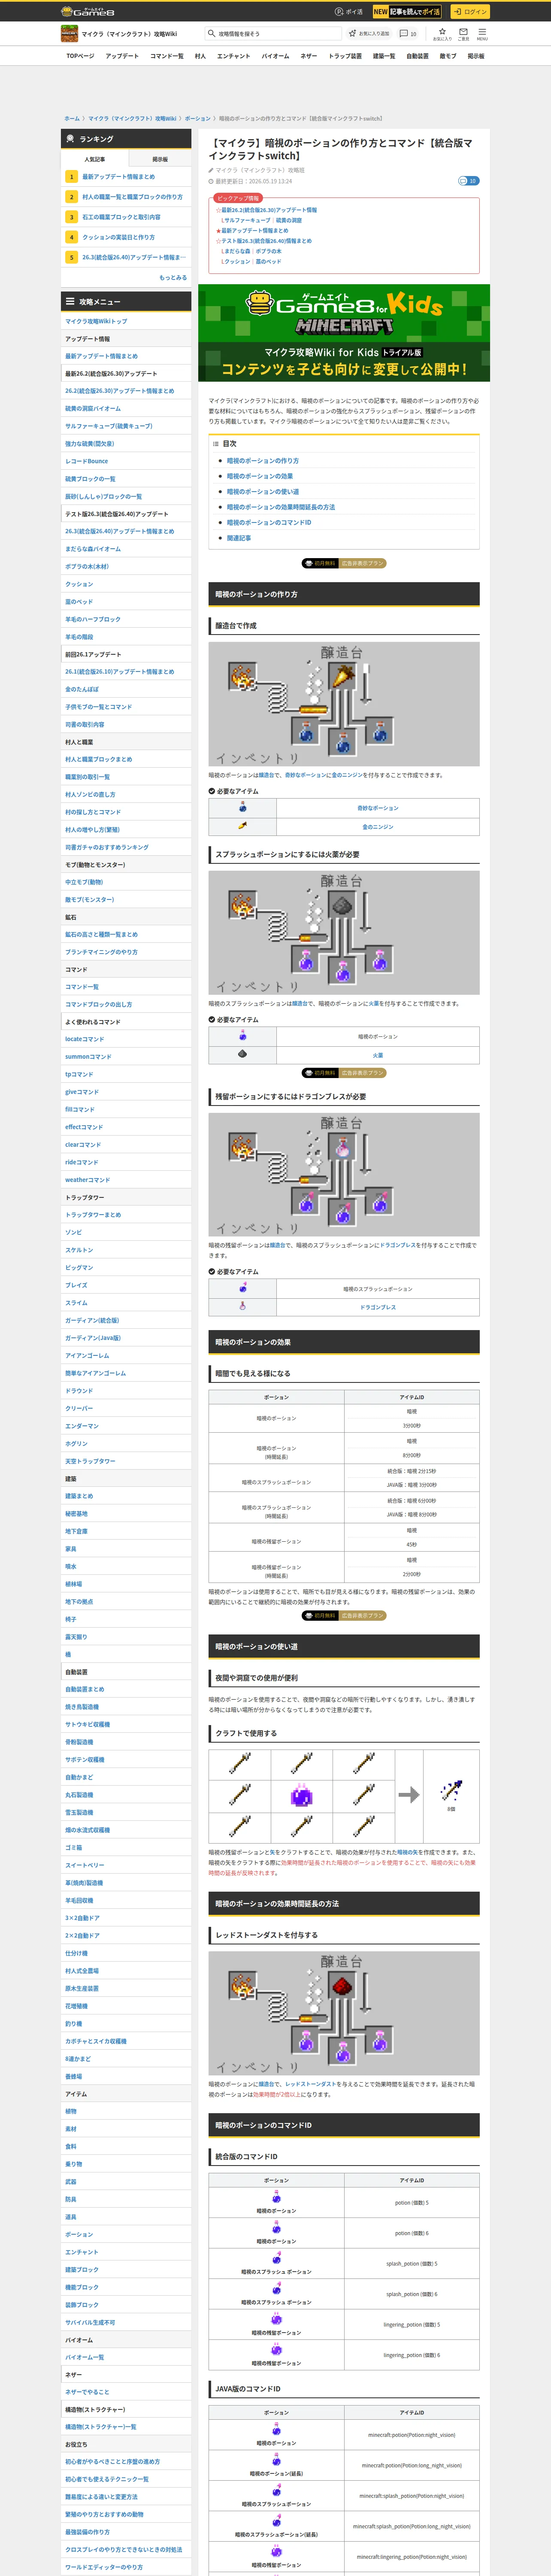
Task: Click the 金のニンジン item link
Action: point(377,827)
